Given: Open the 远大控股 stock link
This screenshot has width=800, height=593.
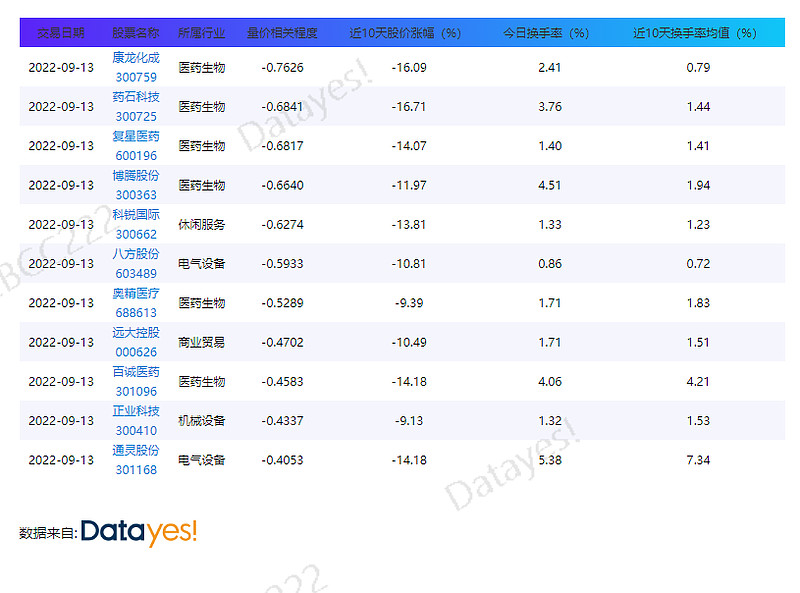Looking at the screenshot, I should click(x=136, y=333).
